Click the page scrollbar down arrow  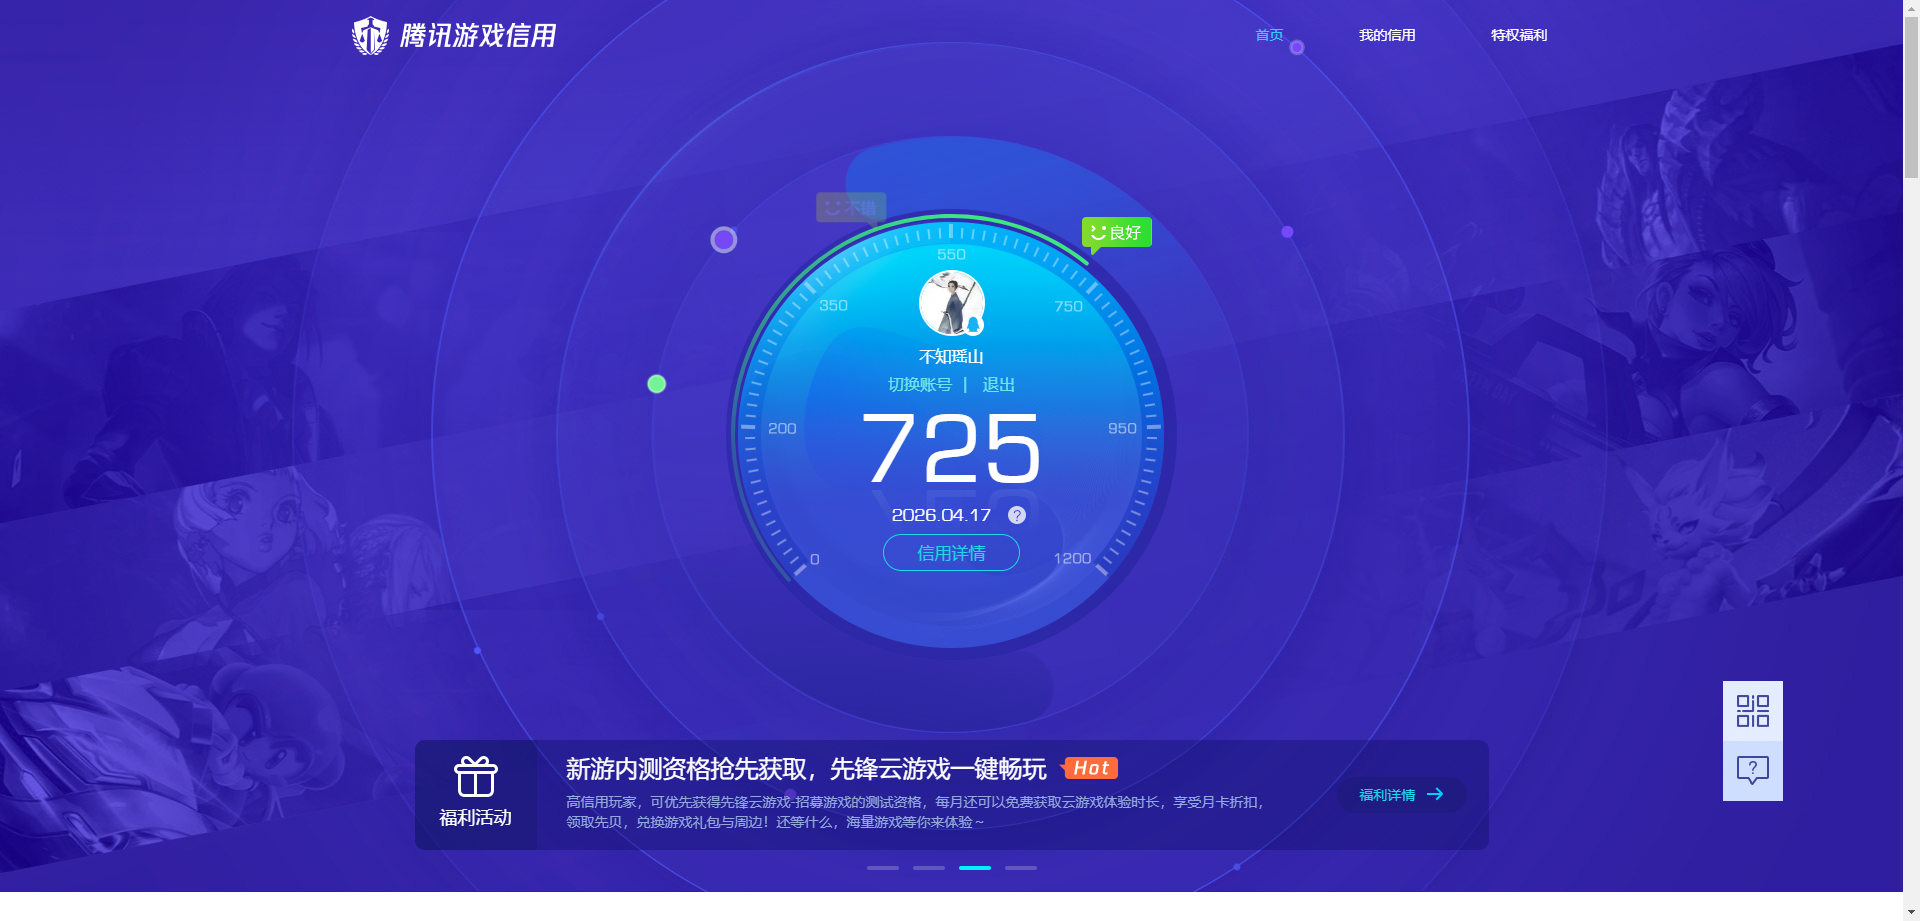1911,913
